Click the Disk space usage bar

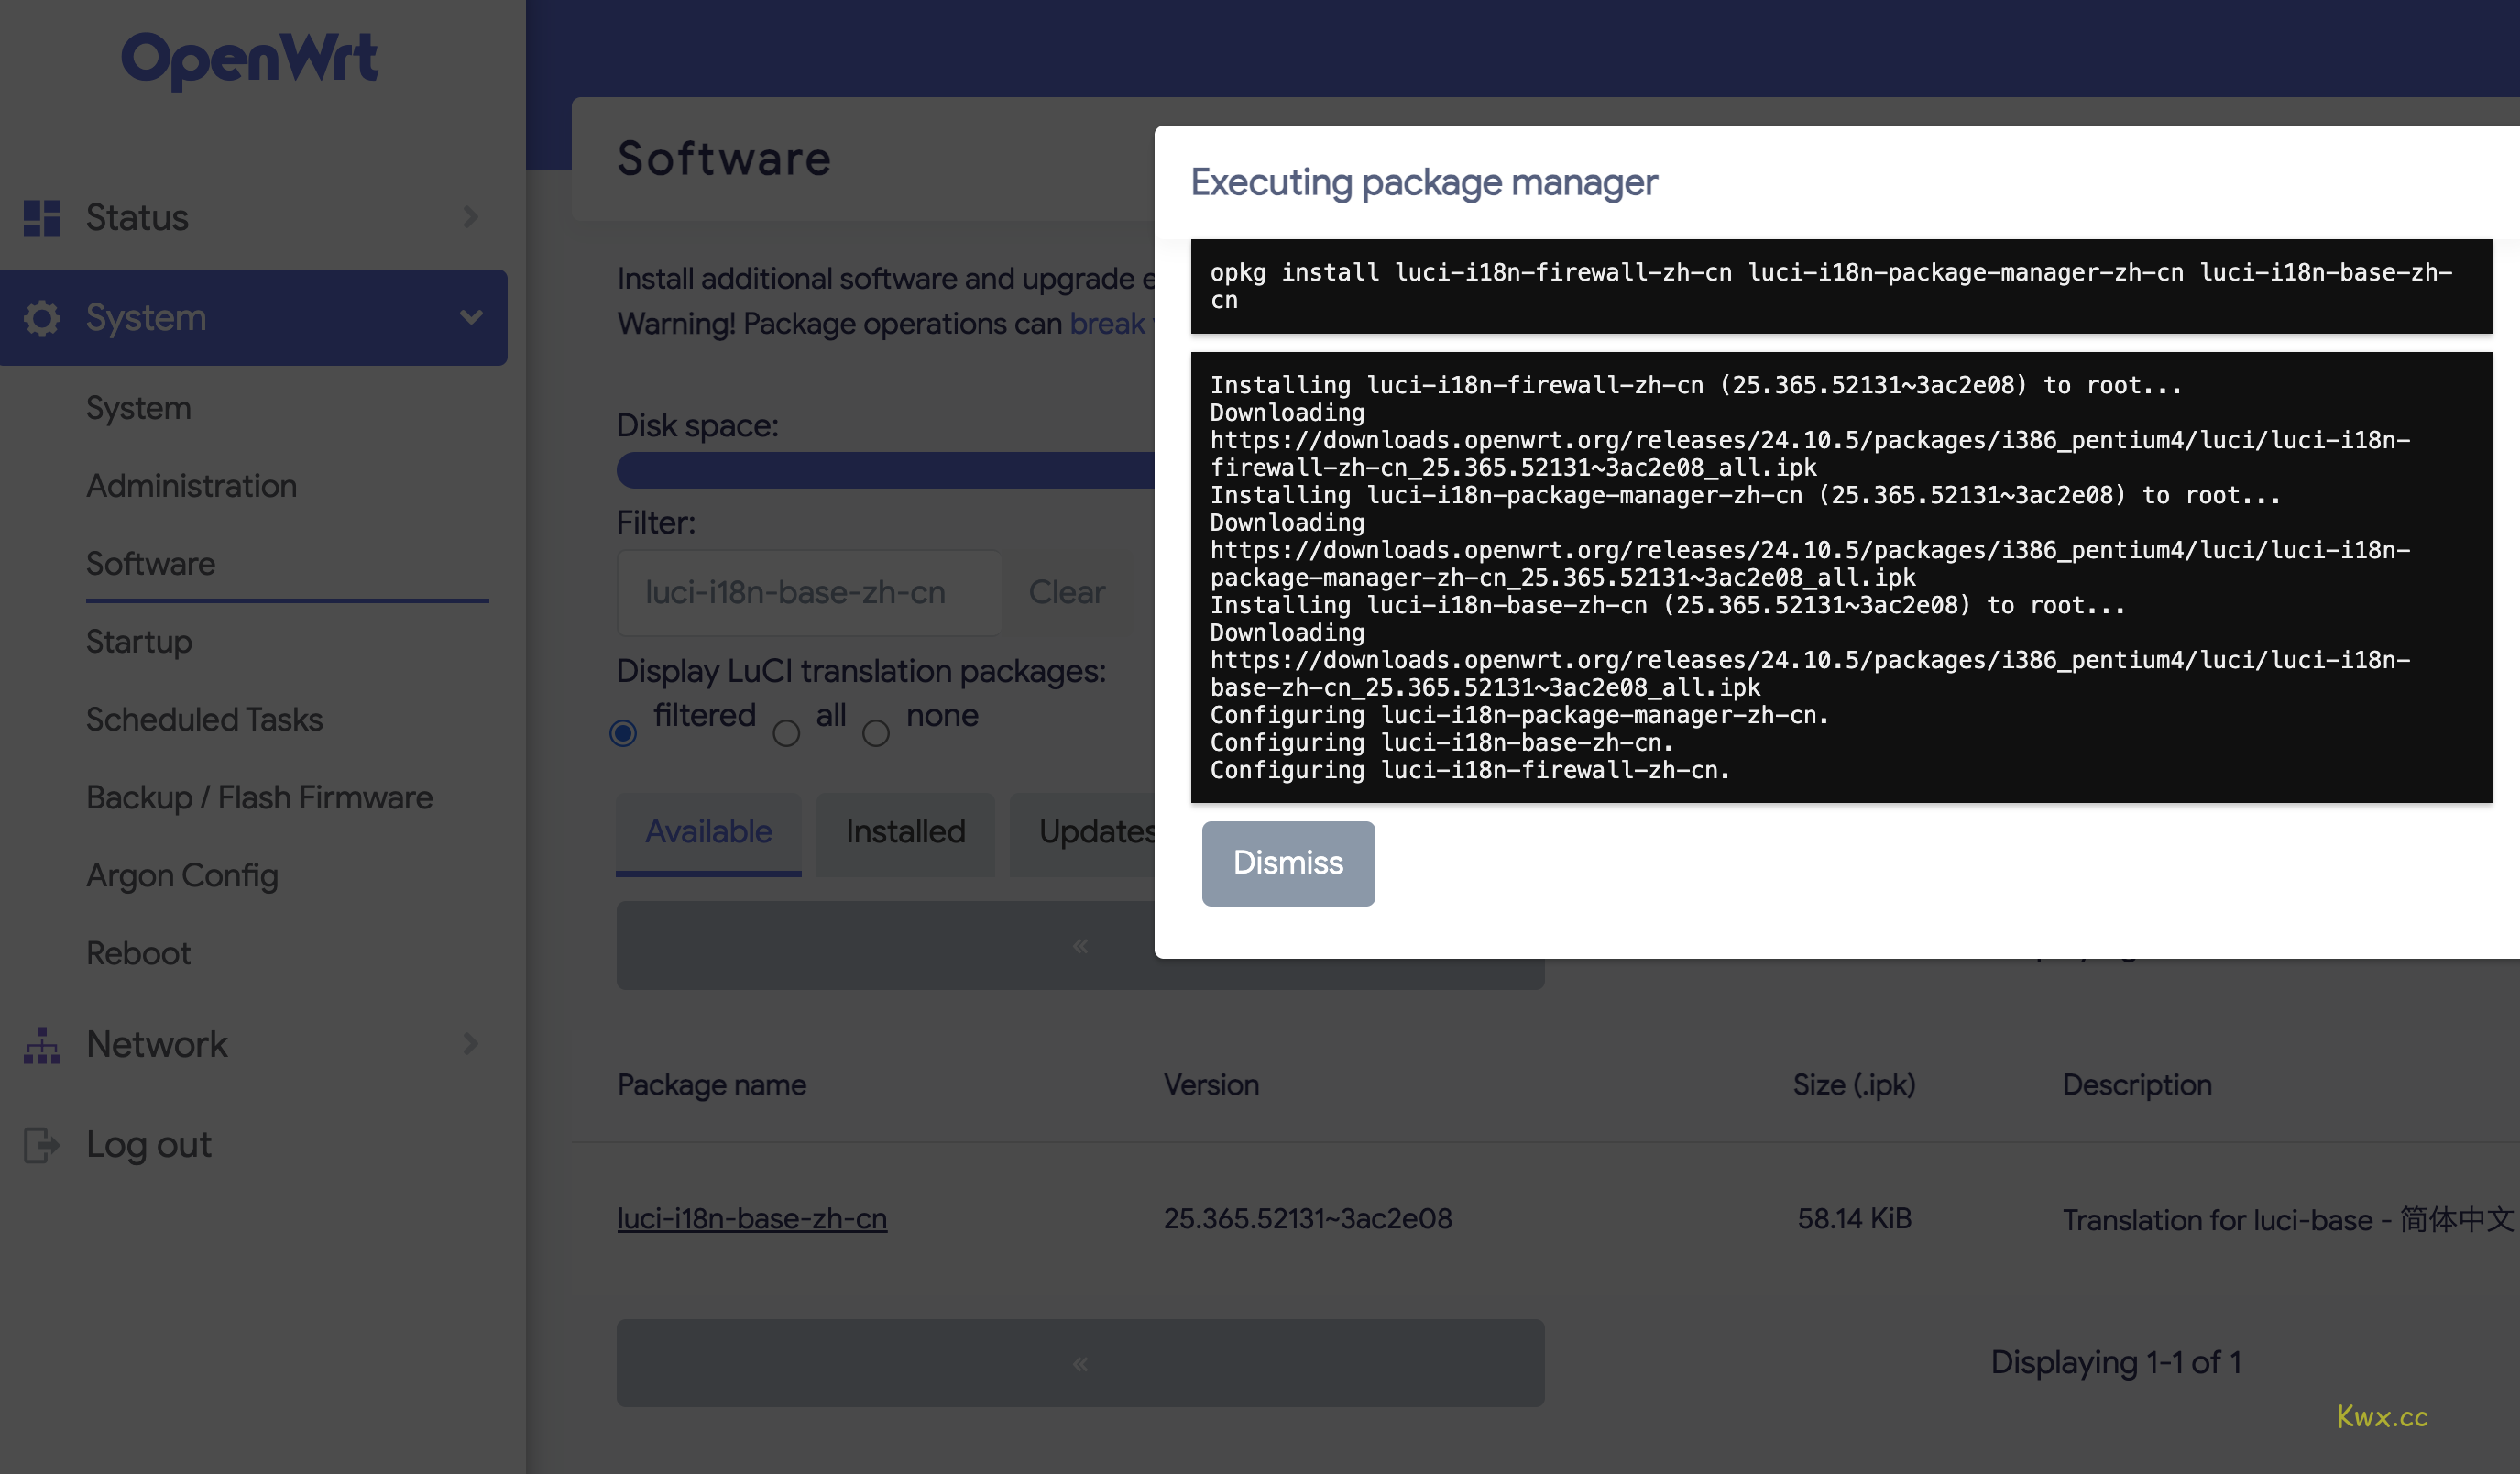[885, 470]
